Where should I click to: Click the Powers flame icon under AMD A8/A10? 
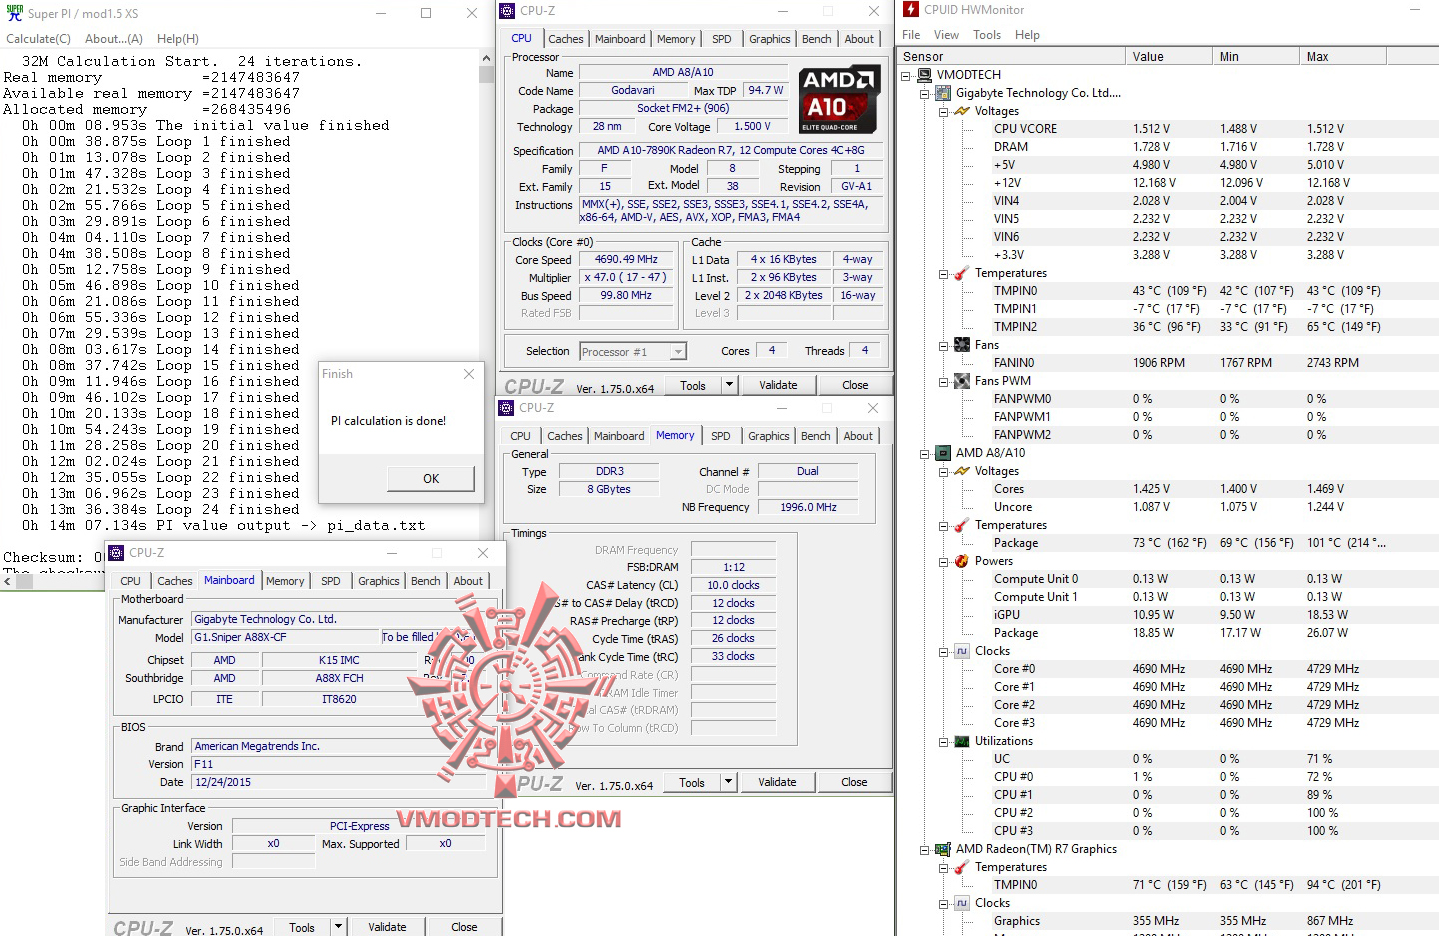962,561
